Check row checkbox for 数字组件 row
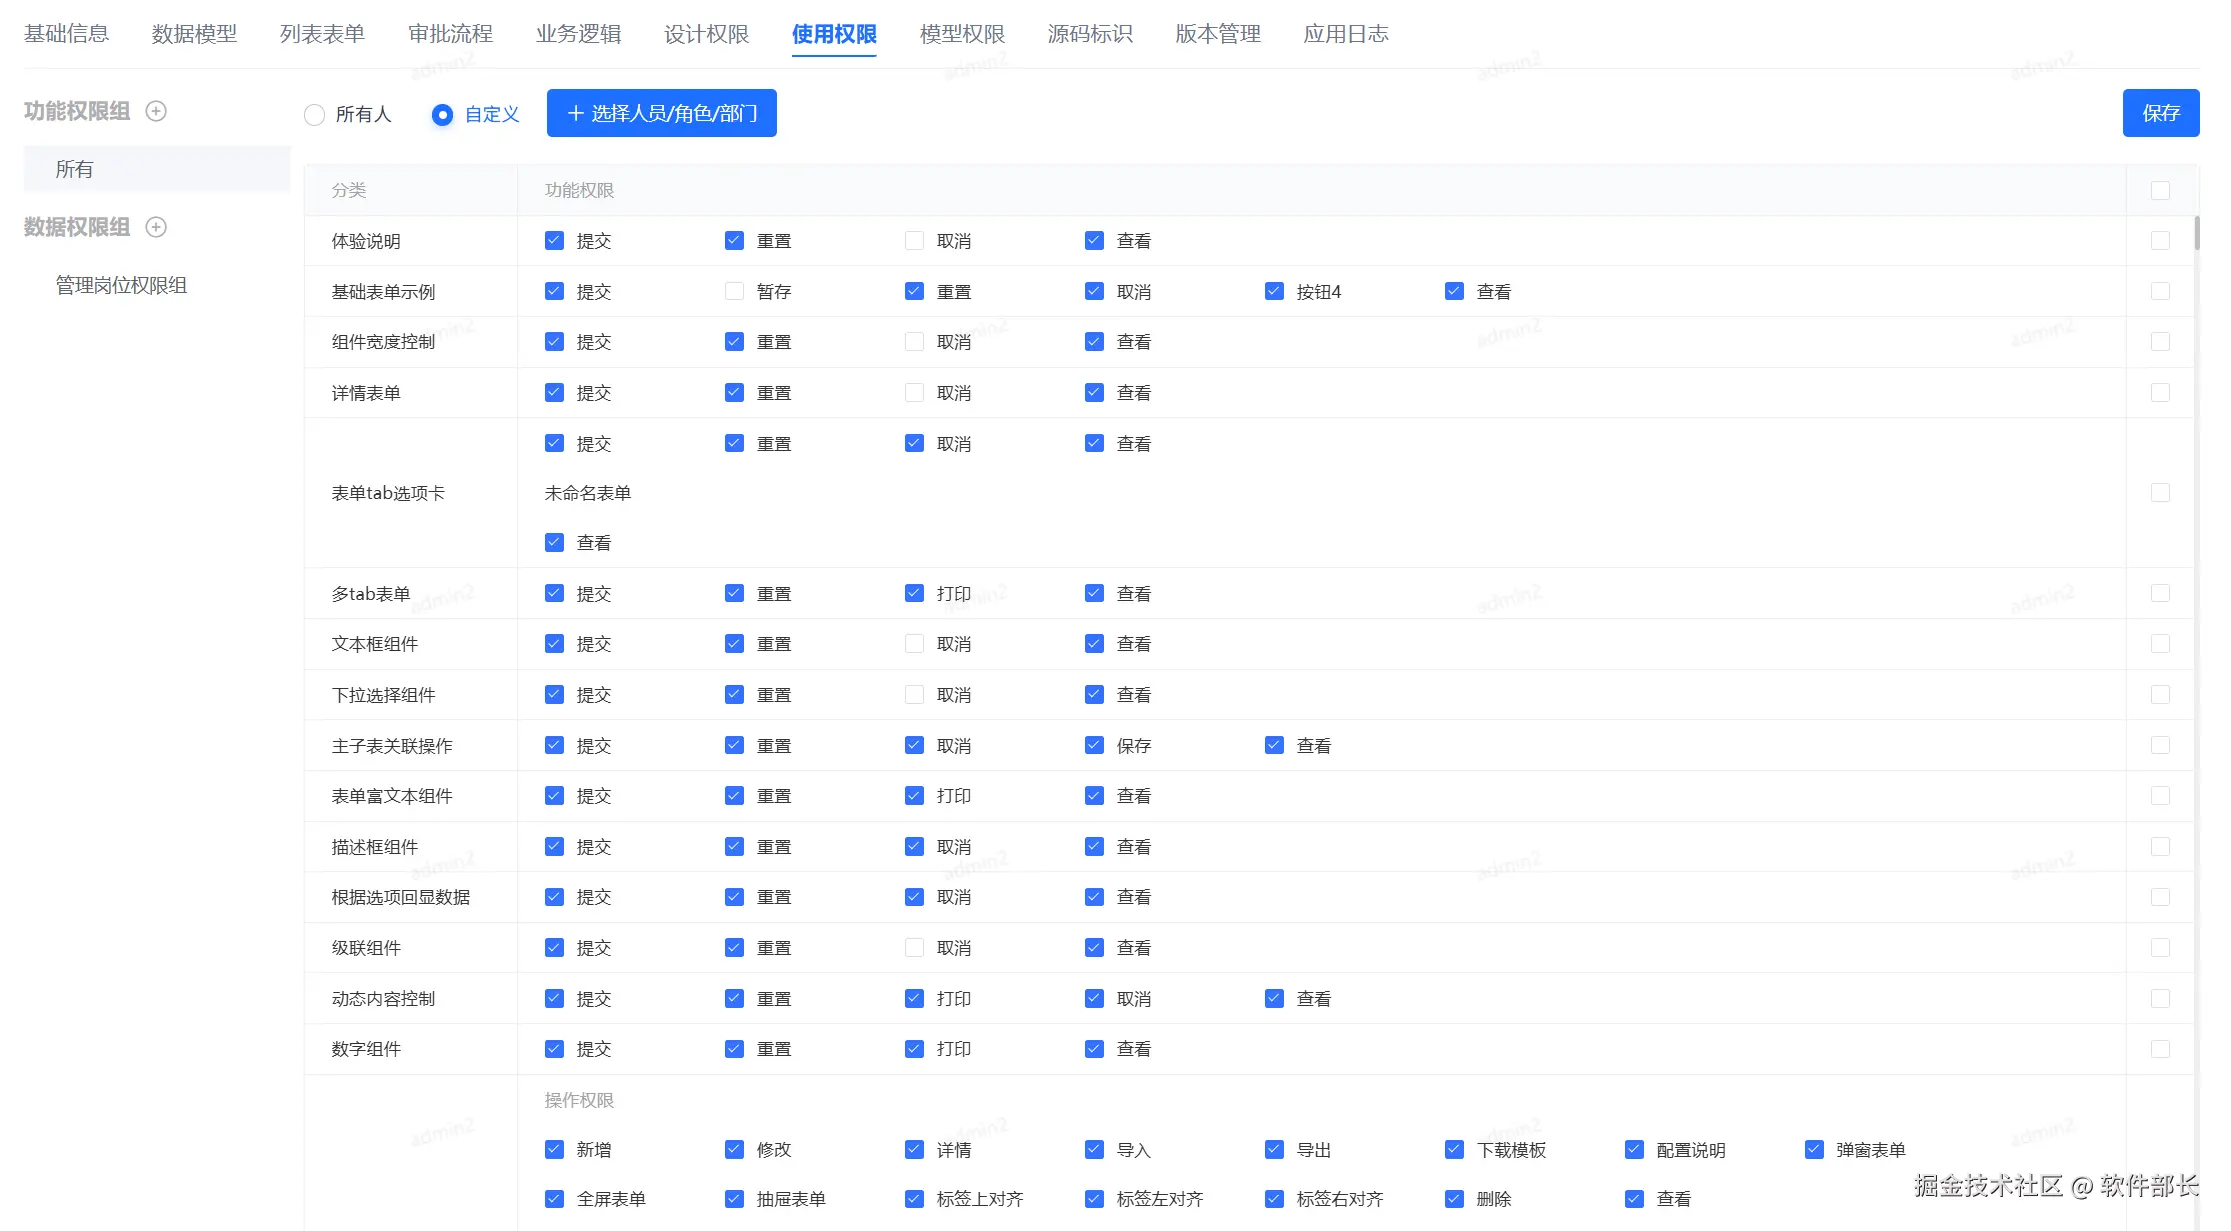 (x=2160, y=1049)
